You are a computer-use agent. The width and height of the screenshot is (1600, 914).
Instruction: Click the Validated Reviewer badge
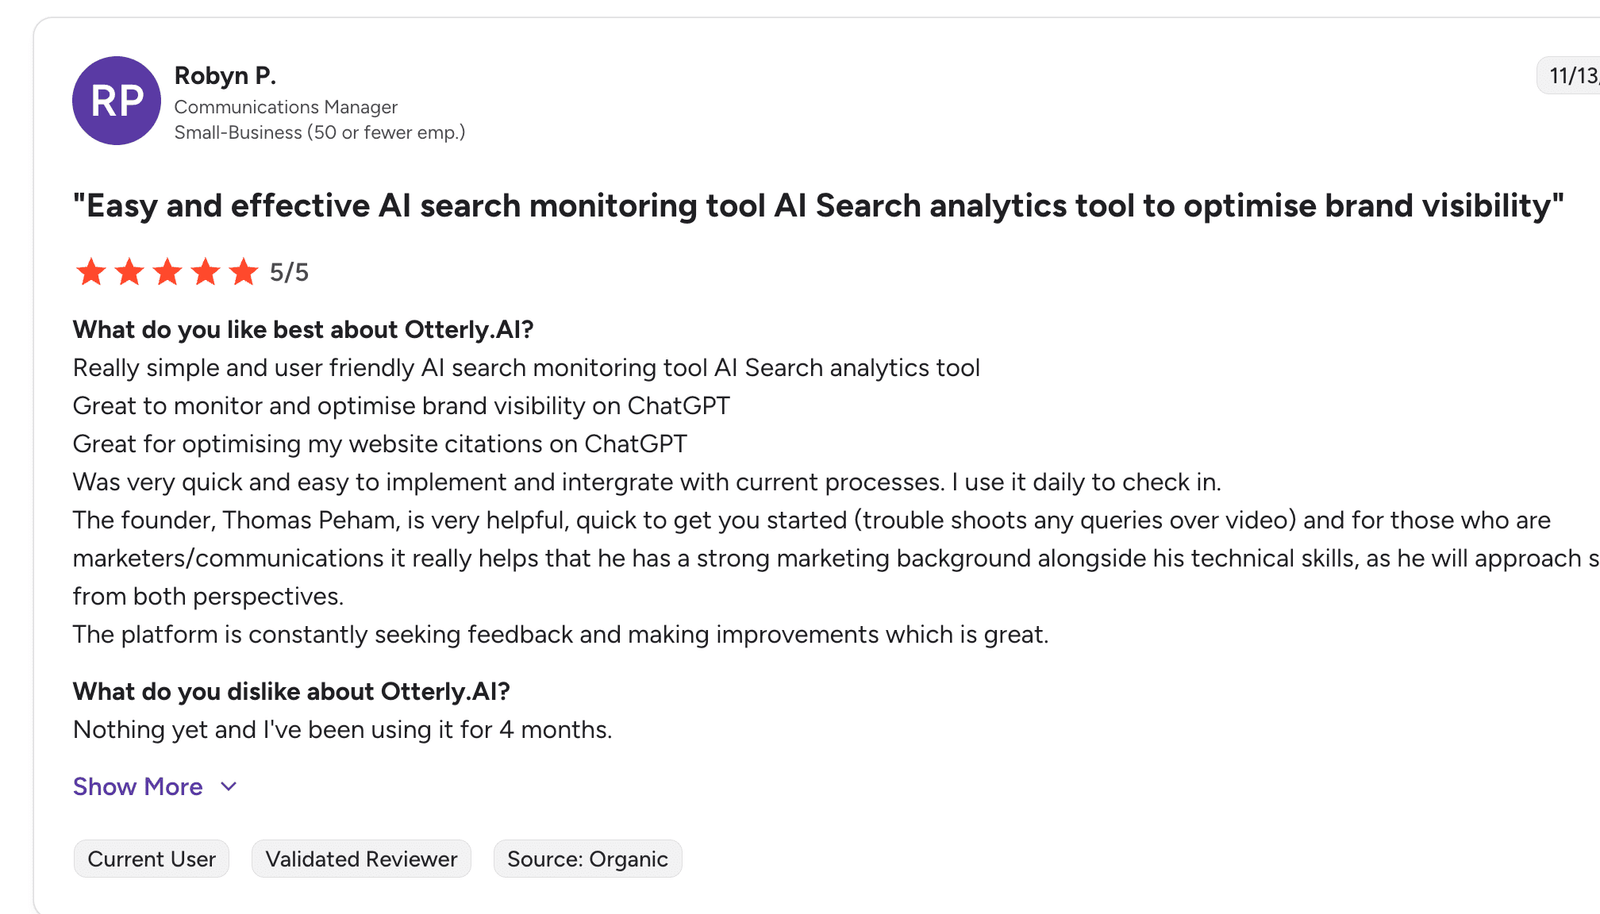coord(361,859)
